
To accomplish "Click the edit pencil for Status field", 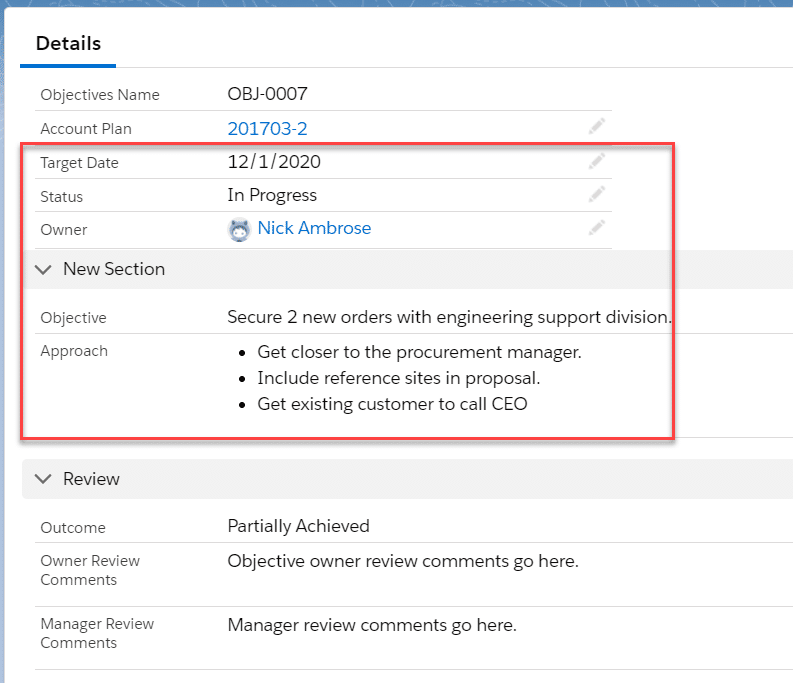I will (x=597, y=194).
